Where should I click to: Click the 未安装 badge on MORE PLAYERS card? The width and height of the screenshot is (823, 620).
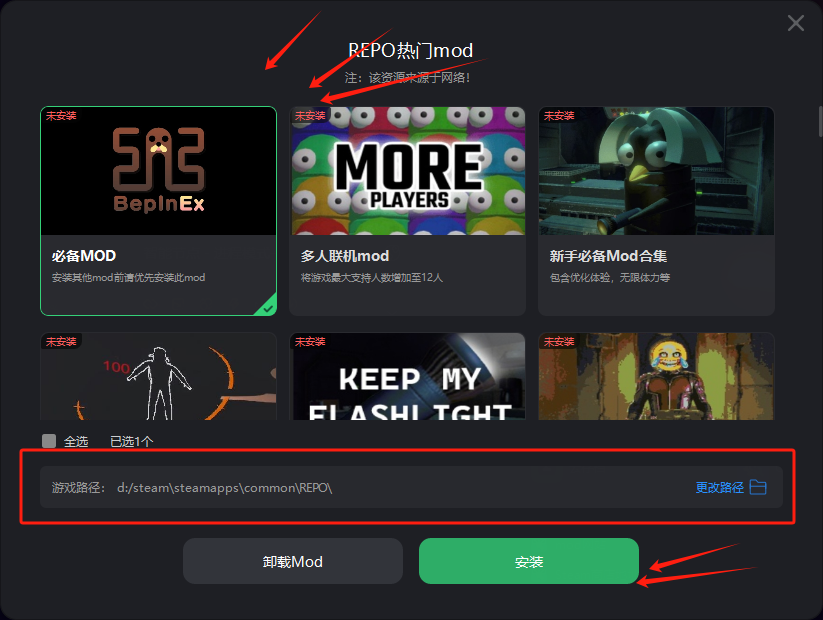[x=310, y=115]
